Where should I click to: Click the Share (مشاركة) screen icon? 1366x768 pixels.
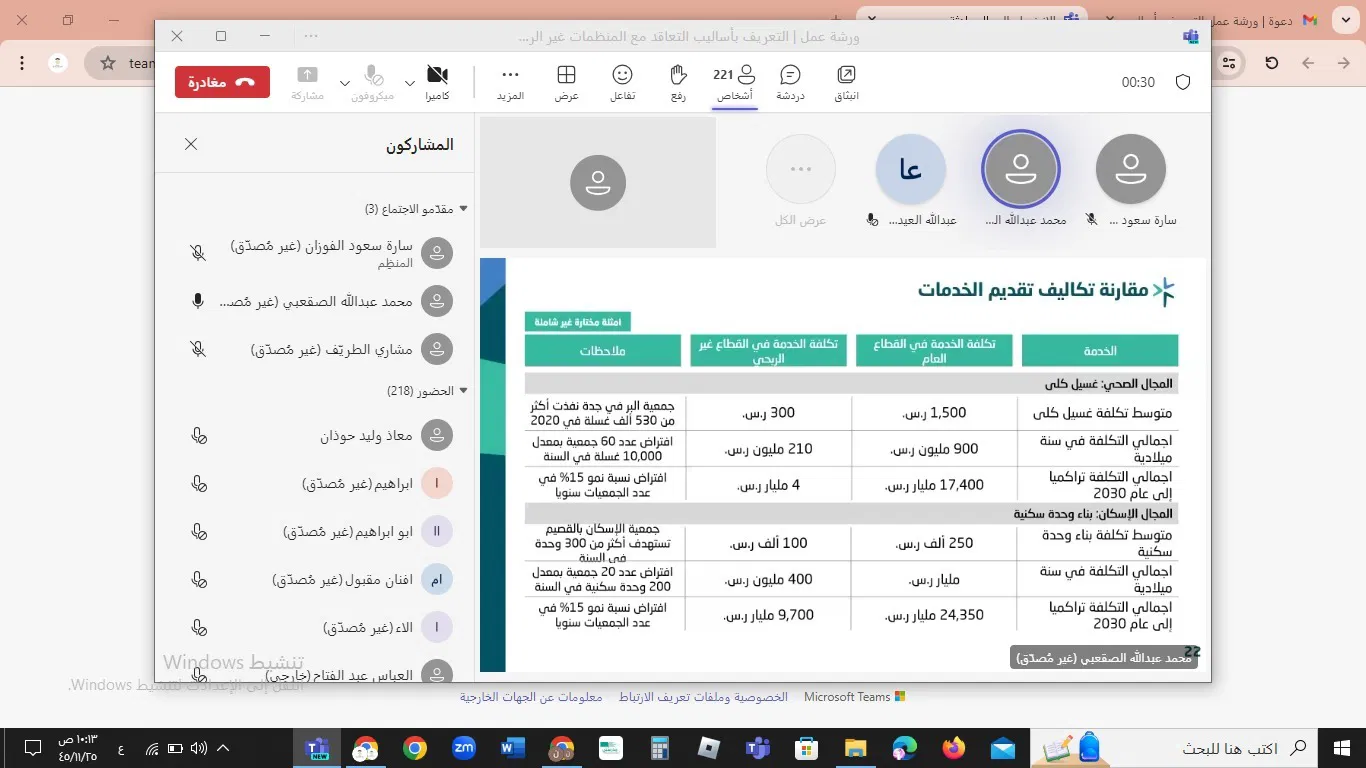pos(308,83)
